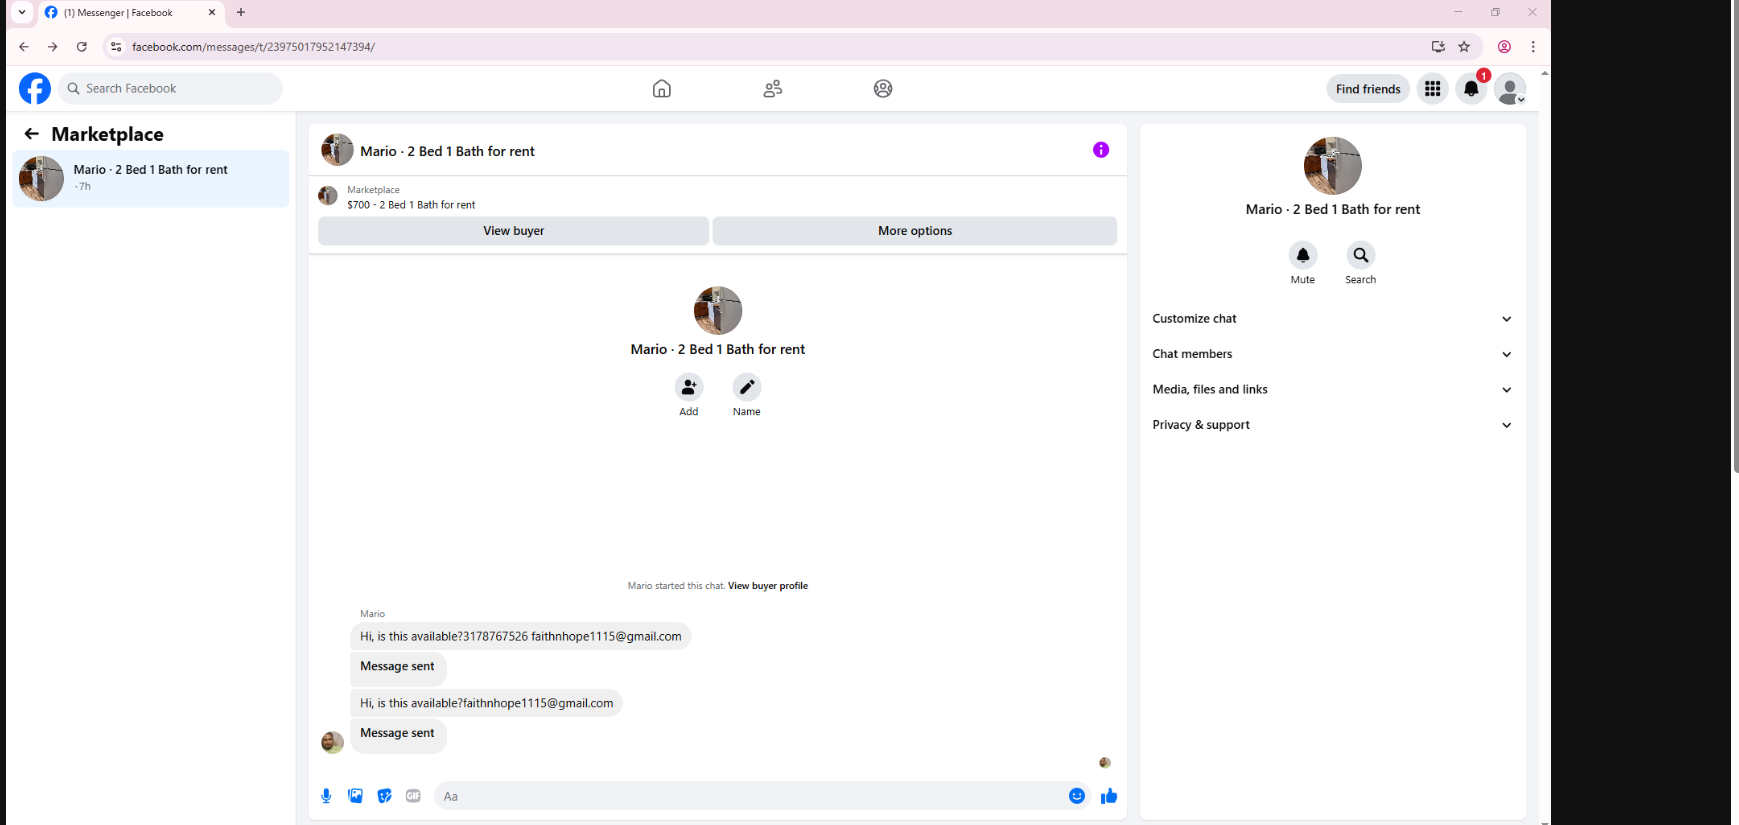Click the listing avatar in the right info panel
The width and height of the screenshot is (1739, 825).
1333,166
